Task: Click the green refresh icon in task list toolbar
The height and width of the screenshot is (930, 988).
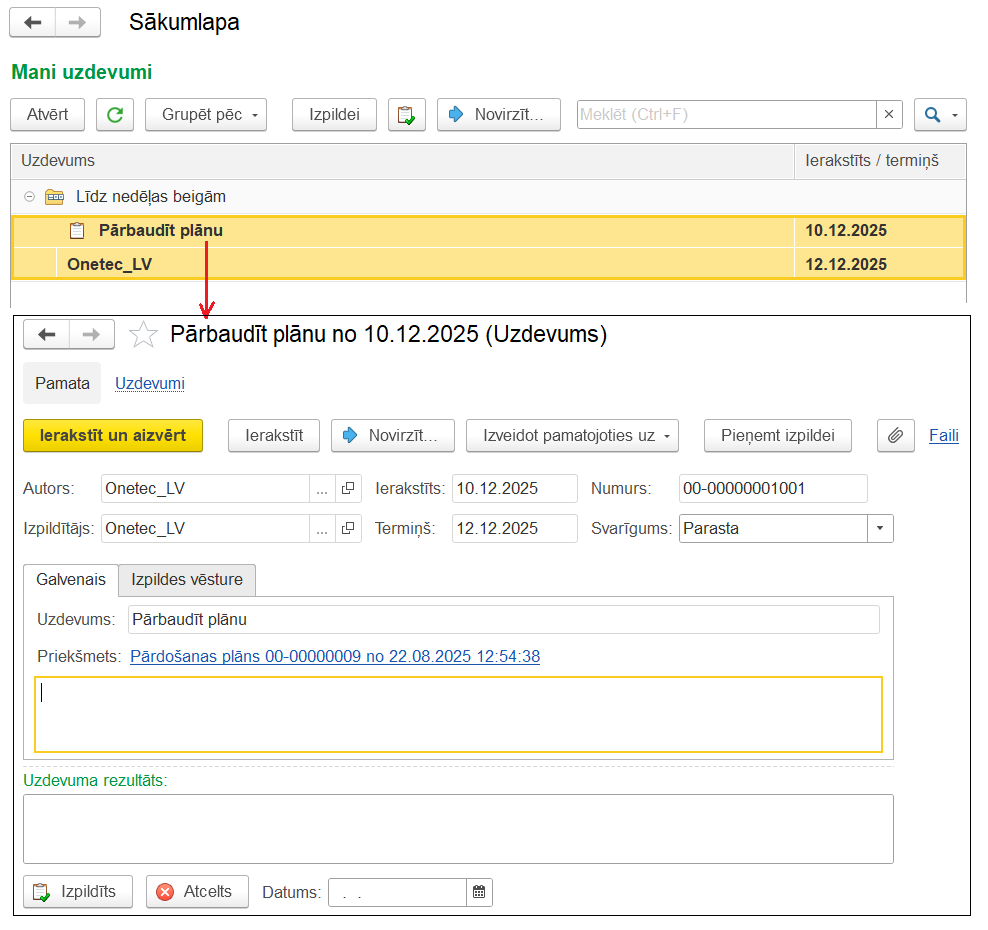Action: (x=115, y=115)
